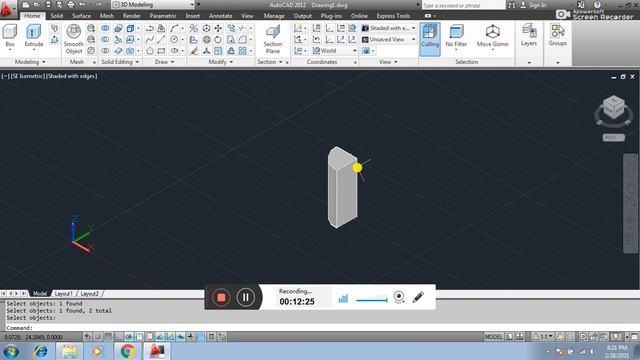Click the ViewCube in the viewport
Screen dimensions: 640x360
click(613, 108)
